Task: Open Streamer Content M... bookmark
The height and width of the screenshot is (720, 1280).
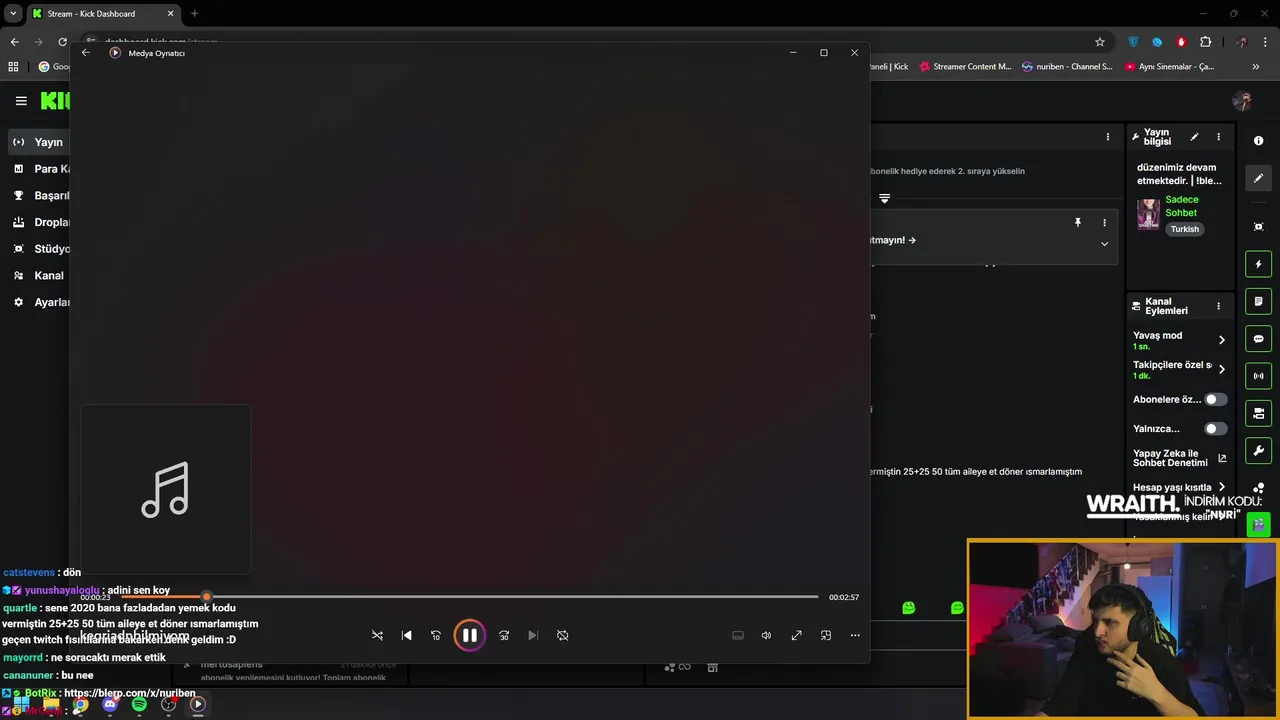Action: click(x=964, y=67)
